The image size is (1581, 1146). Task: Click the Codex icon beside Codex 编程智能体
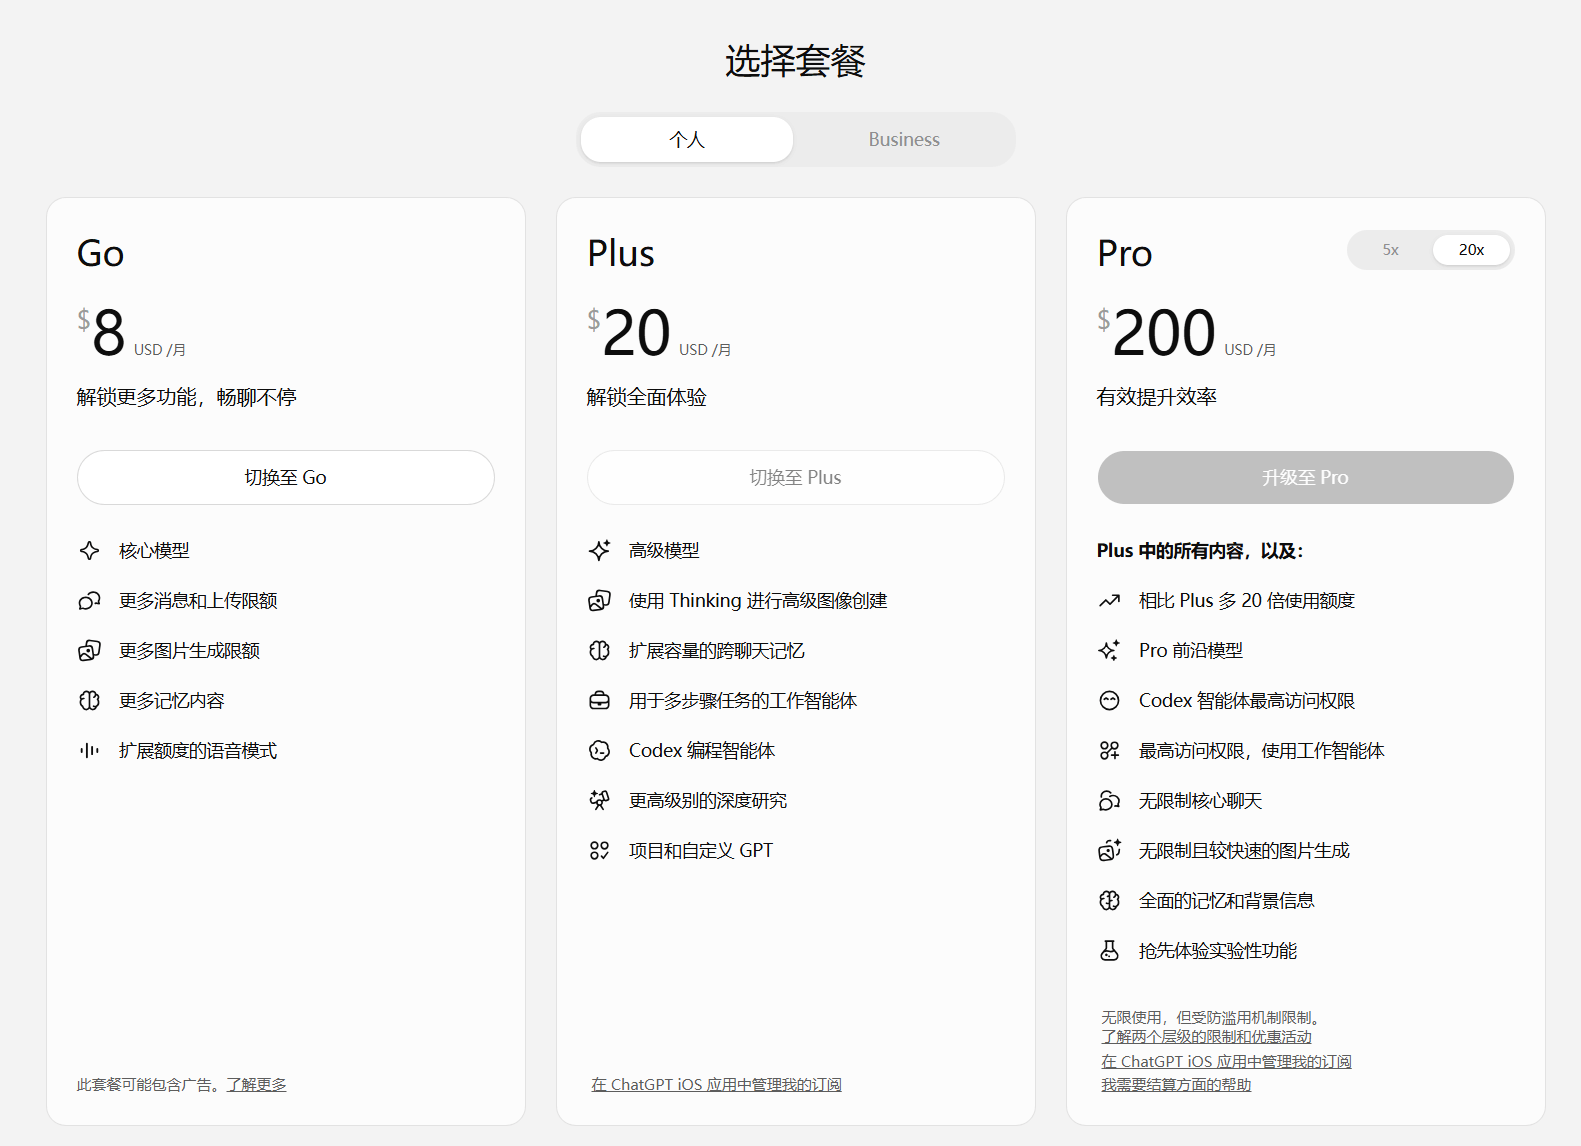(599, 751)
